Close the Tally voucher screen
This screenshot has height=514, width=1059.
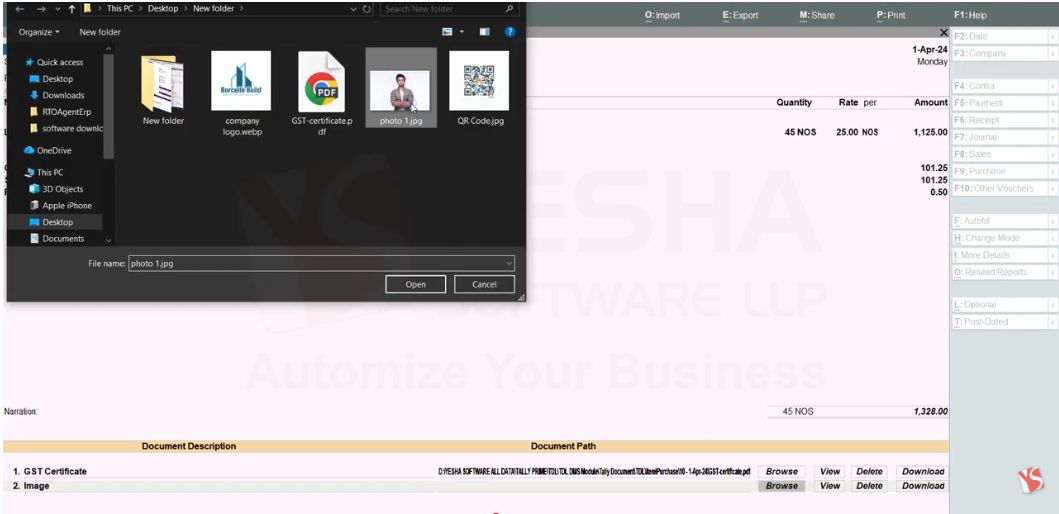(944, 32)
